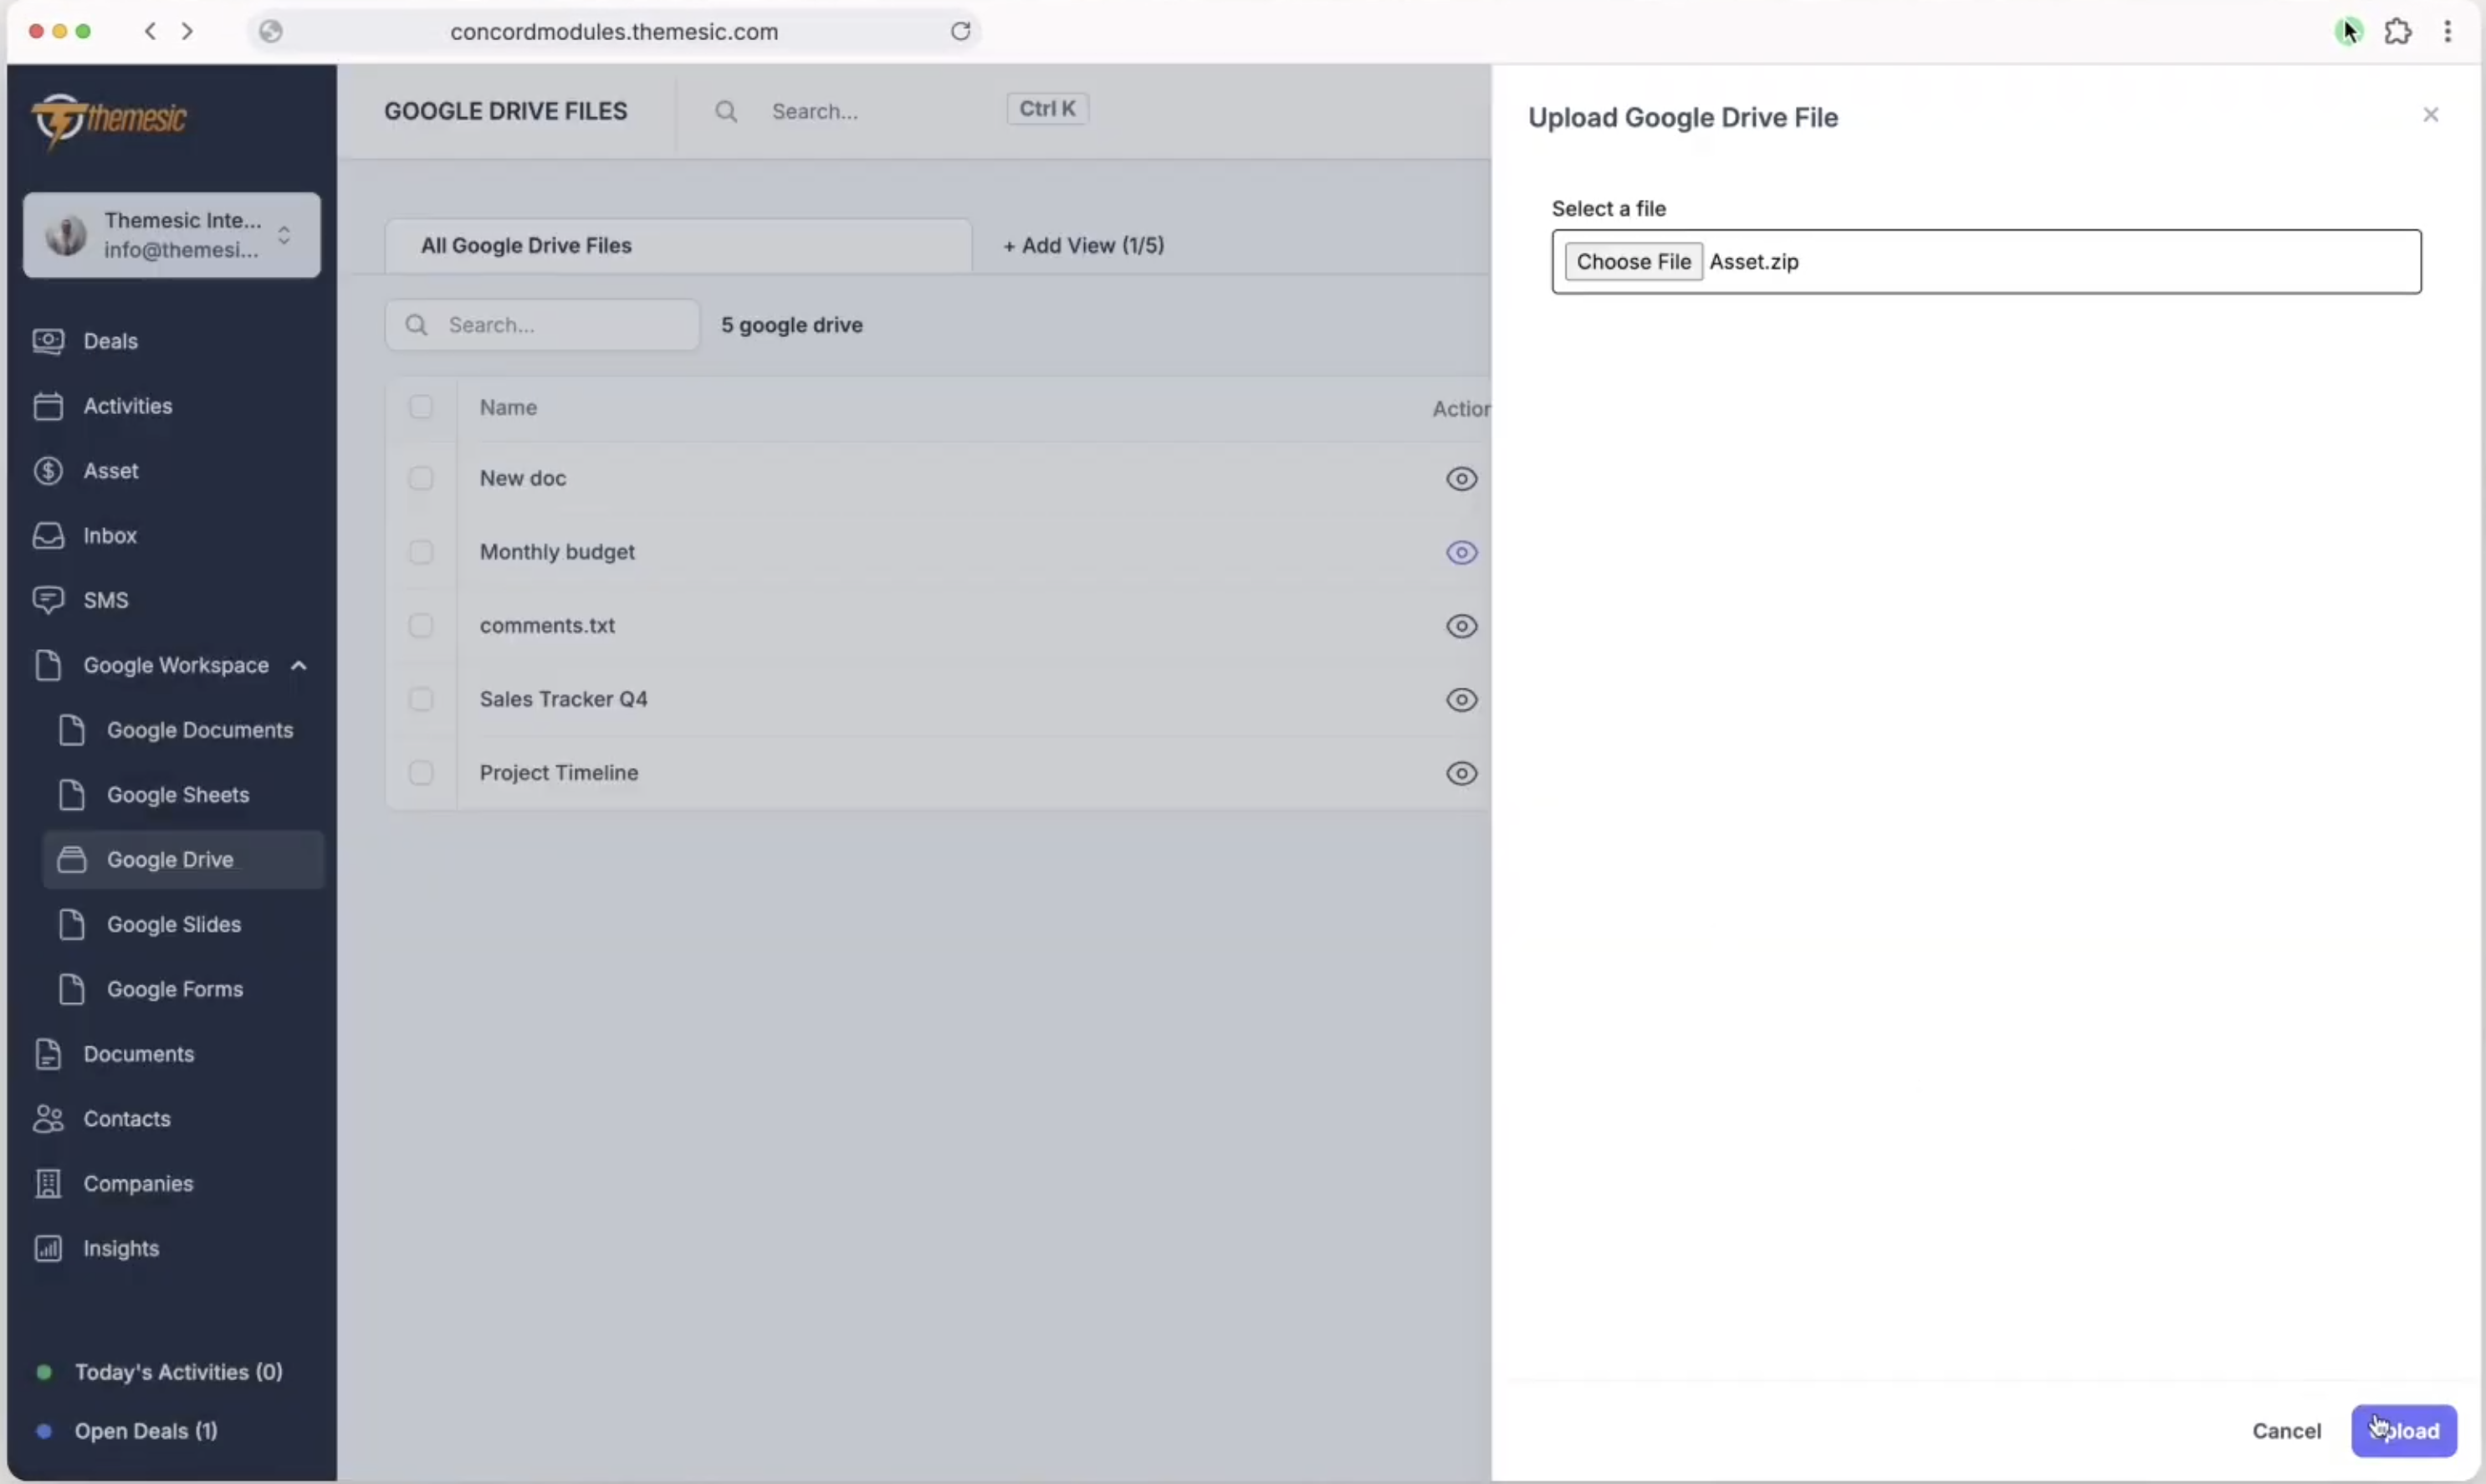
Task: Check the Sales Tracker Q4 checkbox
Action: point(421,699)
